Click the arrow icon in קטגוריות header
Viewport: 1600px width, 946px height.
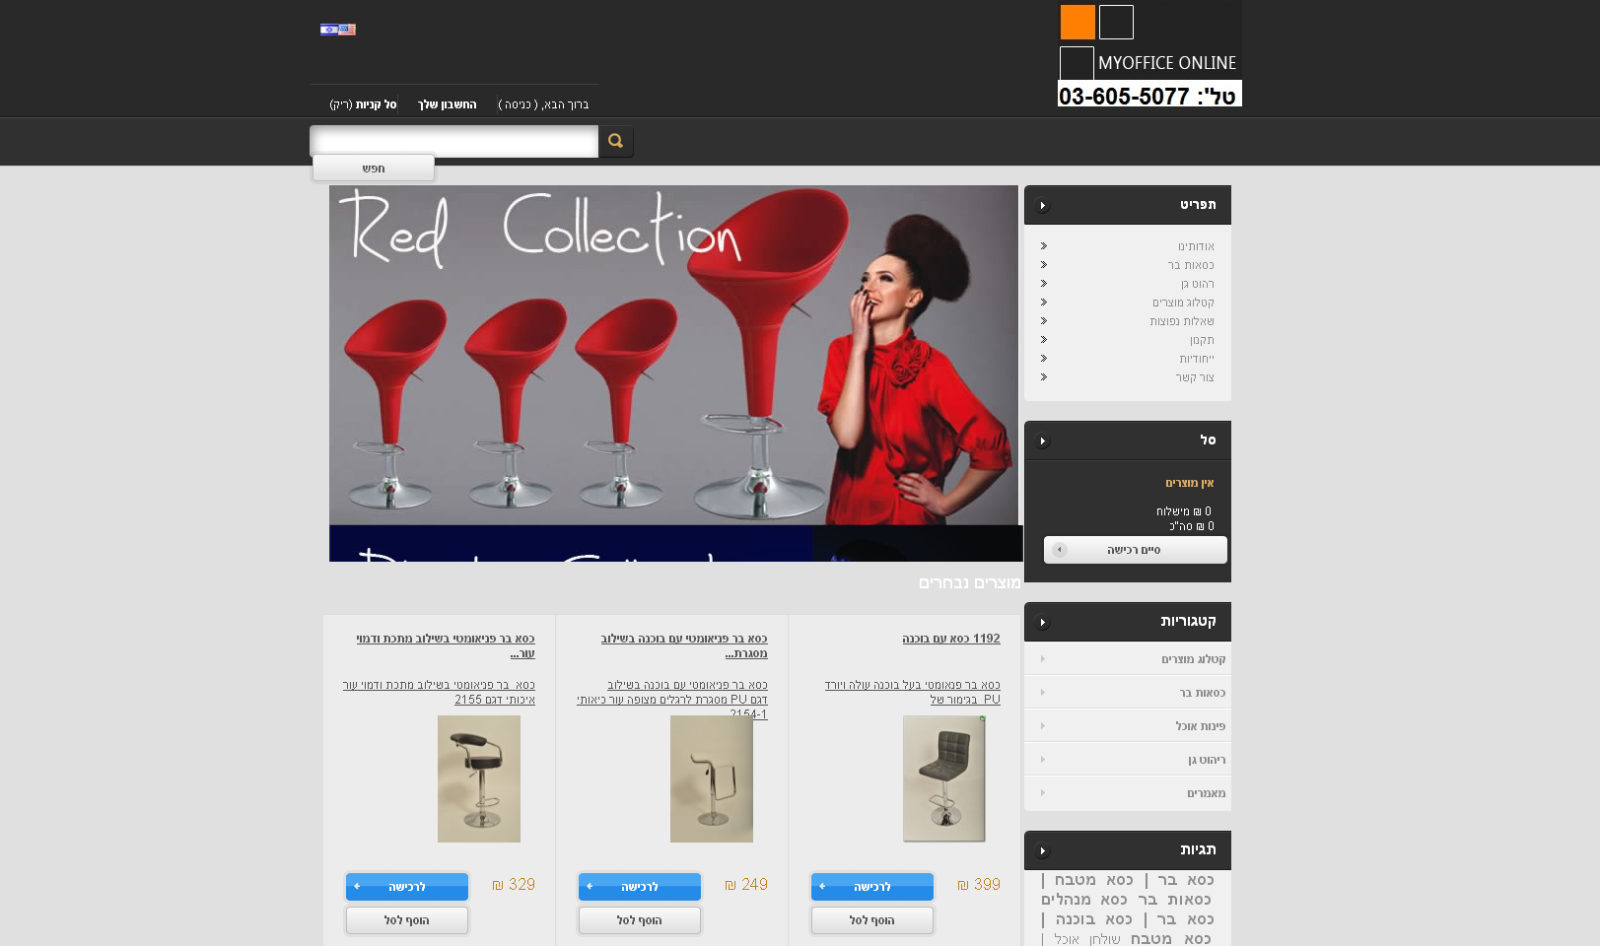coord(1042,623)
